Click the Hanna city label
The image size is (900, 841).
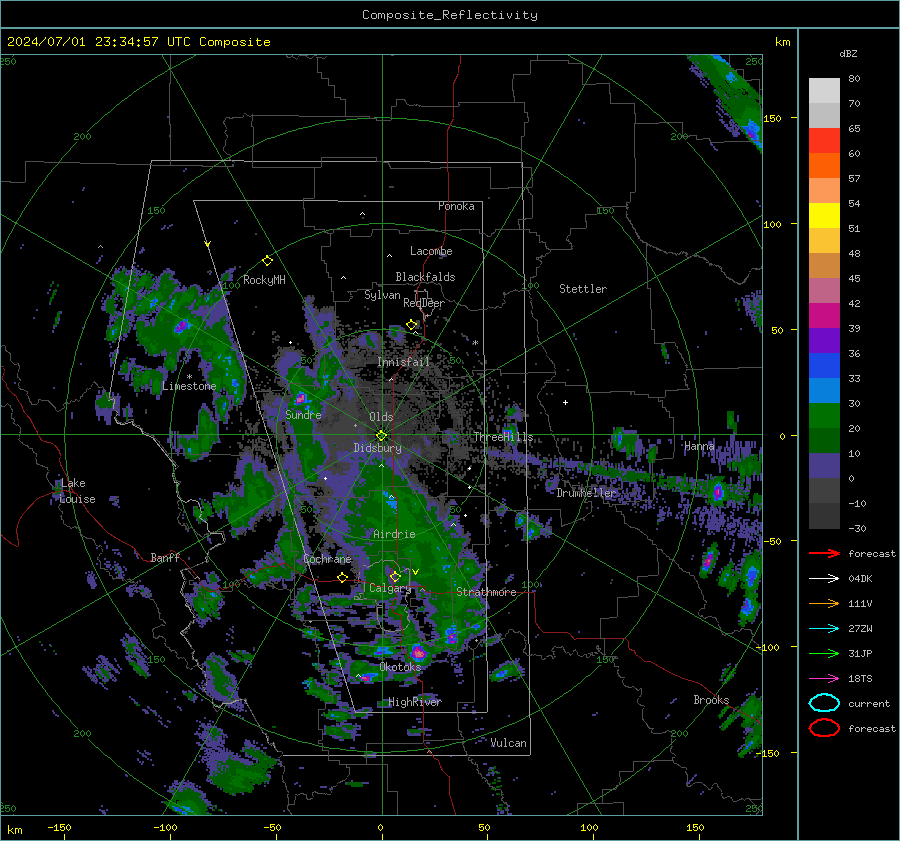point(700,446)
